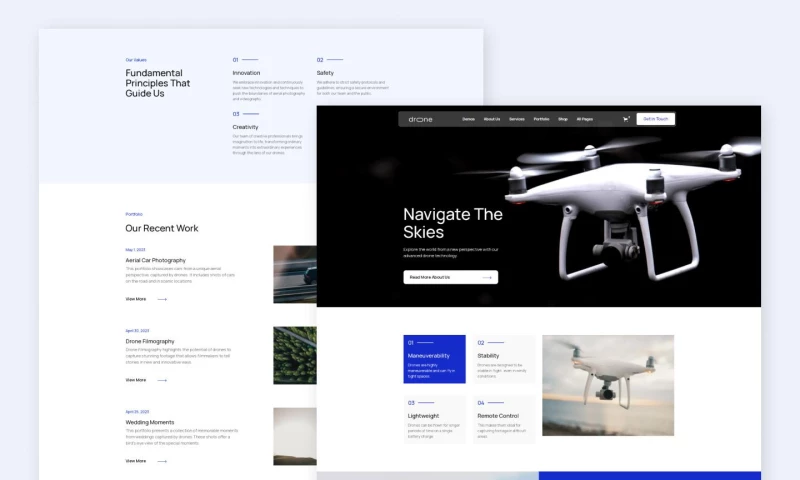Open the Wedding Moments thumbnail image
Screen dimensions: 800x480
[x=295, y=436]
